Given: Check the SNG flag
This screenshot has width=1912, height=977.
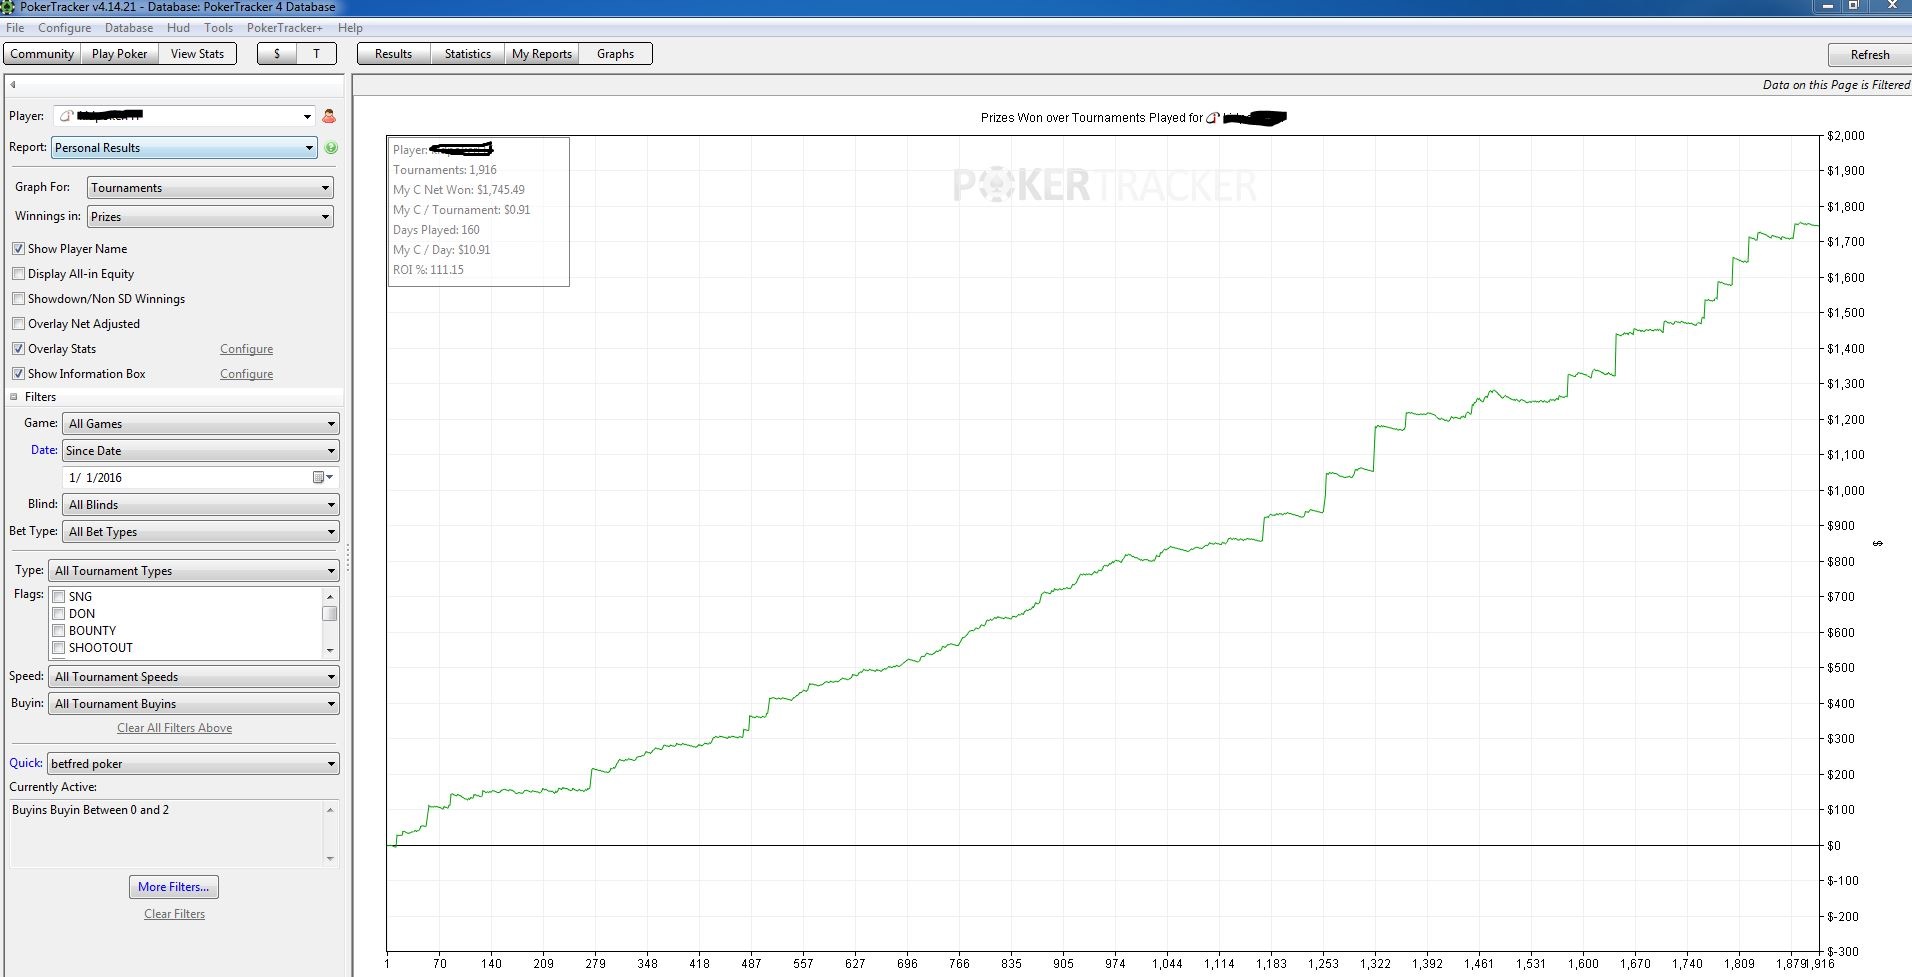Looking at the screenshot, I should (59, 597).
